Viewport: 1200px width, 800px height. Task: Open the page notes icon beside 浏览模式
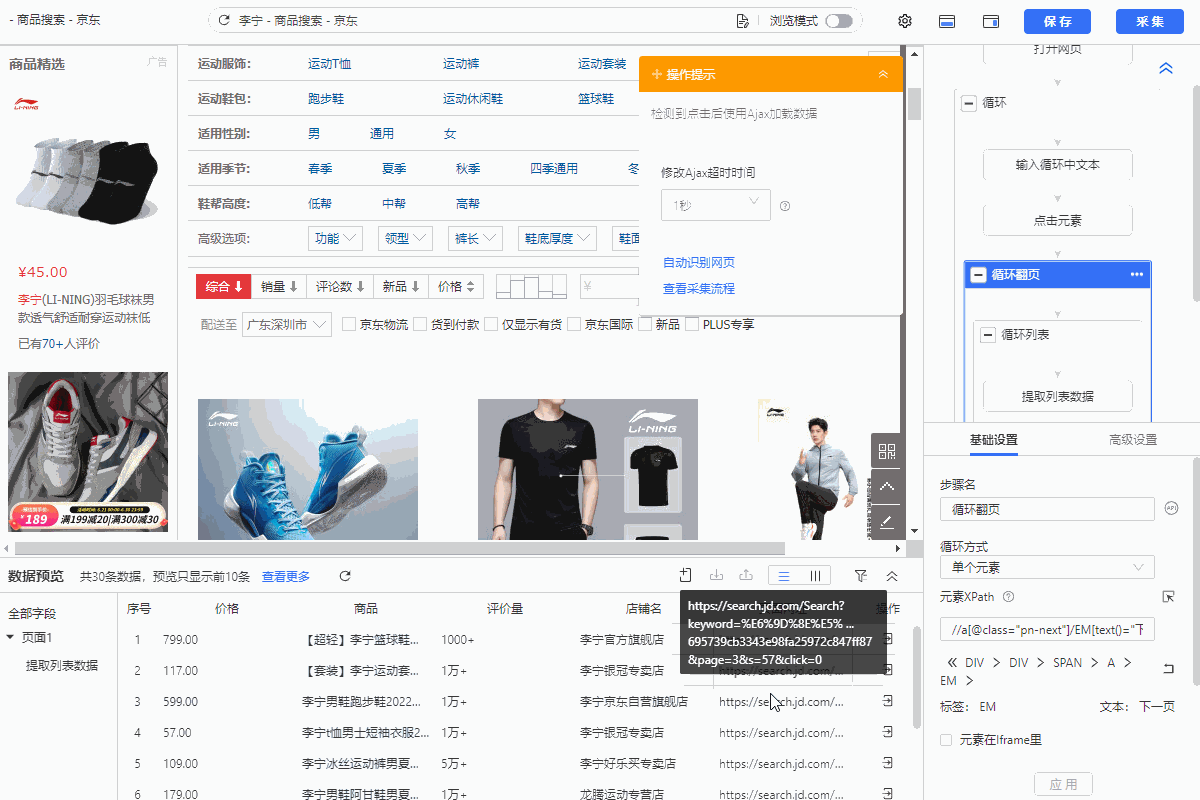tap(742, 21)
